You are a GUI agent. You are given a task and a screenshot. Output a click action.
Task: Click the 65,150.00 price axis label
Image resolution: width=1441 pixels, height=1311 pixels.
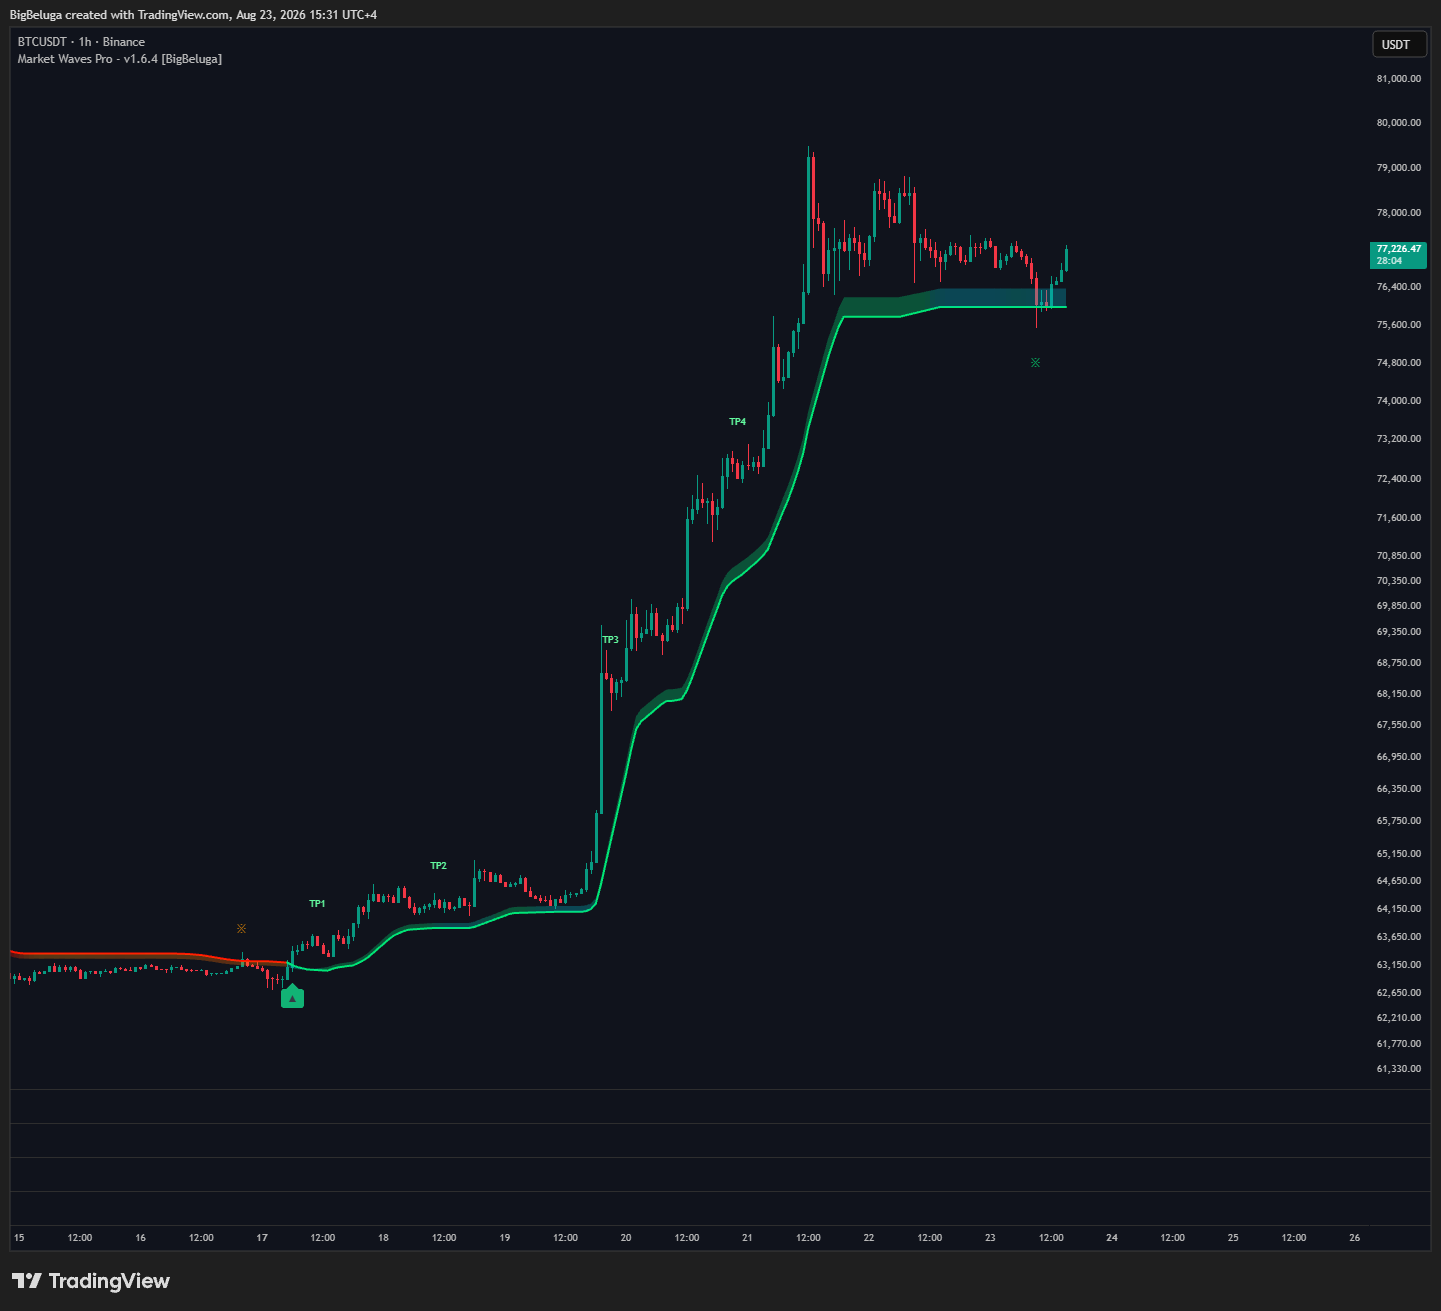(x=1399, y=854)
